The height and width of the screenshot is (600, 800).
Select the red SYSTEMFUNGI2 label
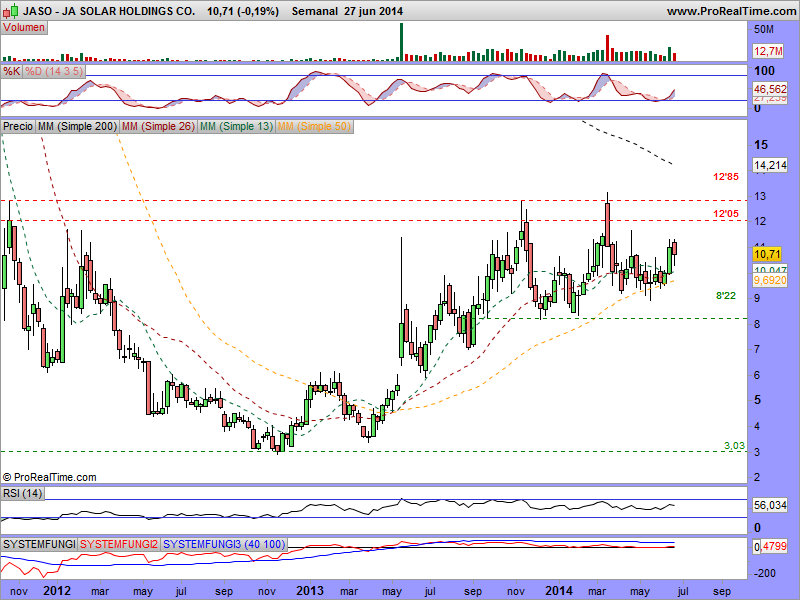tap(119, 544)
